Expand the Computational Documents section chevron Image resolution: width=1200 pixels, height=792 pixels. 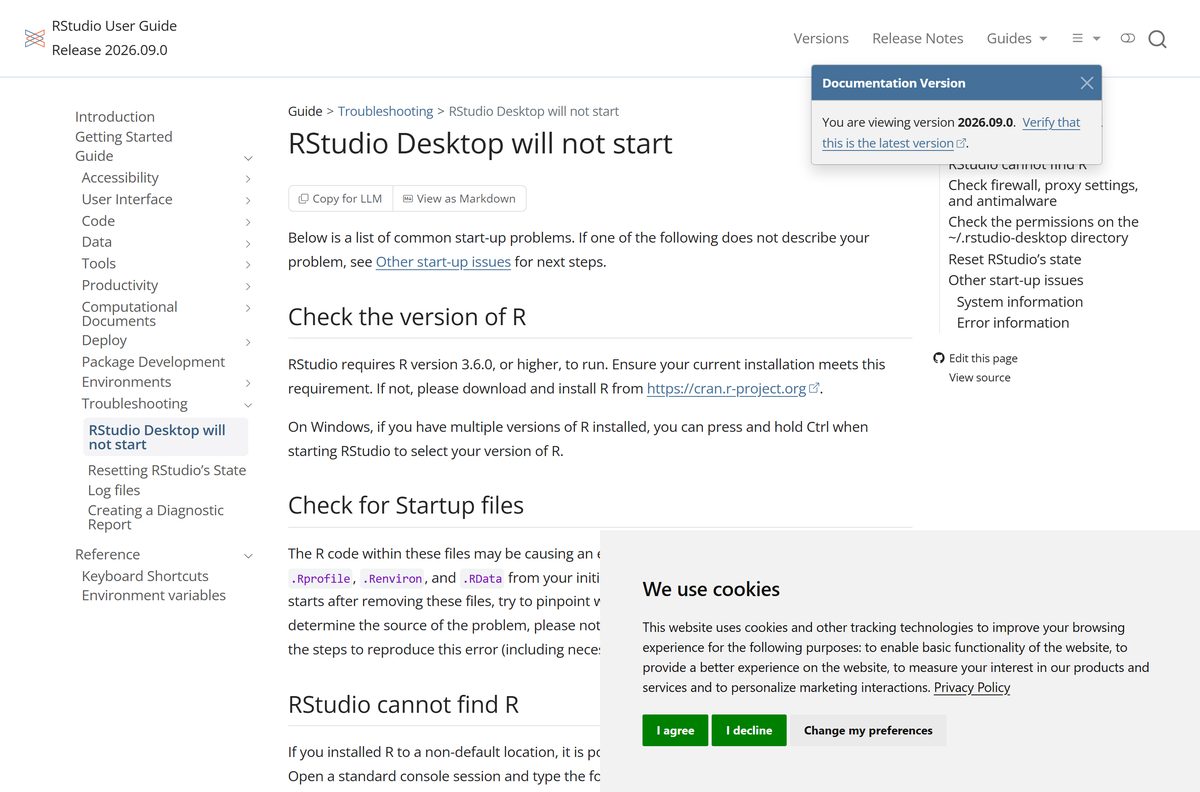[248, 308]
